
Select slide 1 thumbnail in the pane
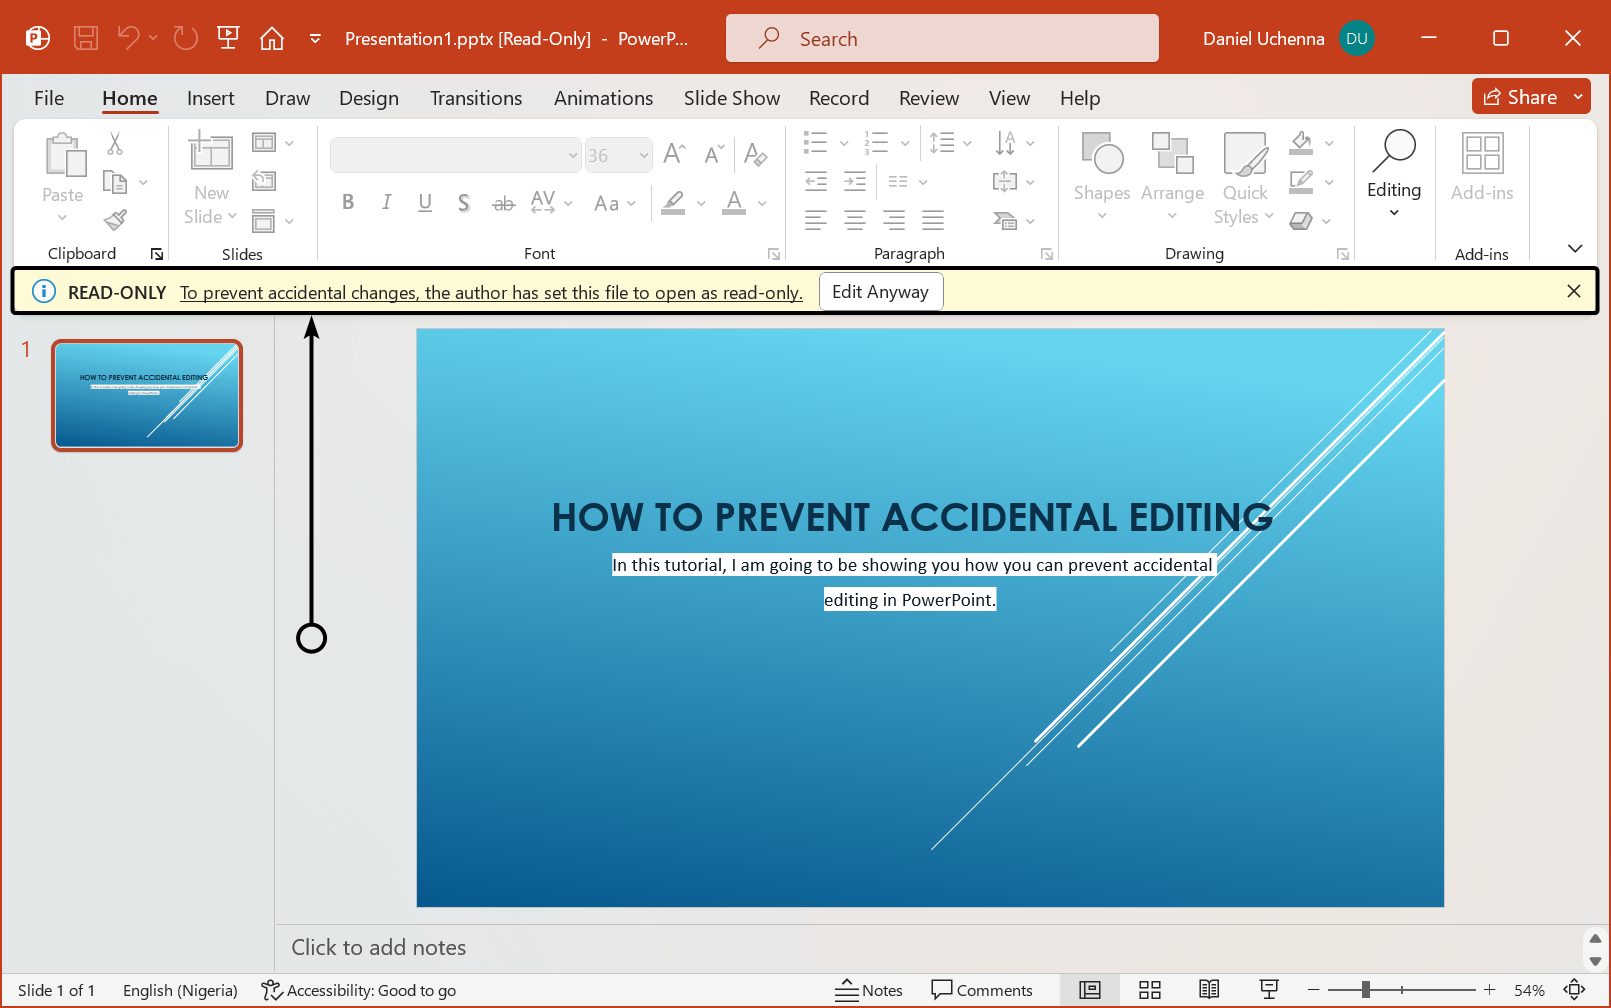pyautogui.click(x=146, y=395)
